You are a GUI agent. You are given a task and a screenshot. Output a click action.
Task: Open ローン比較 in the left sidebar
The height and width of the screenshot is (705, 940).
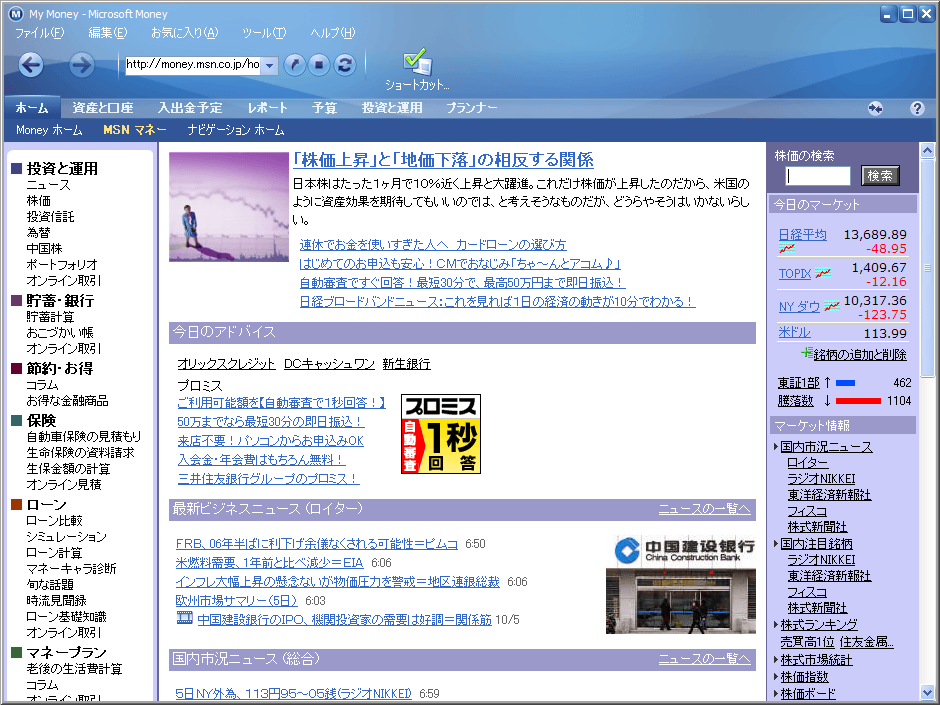(54, 520)
